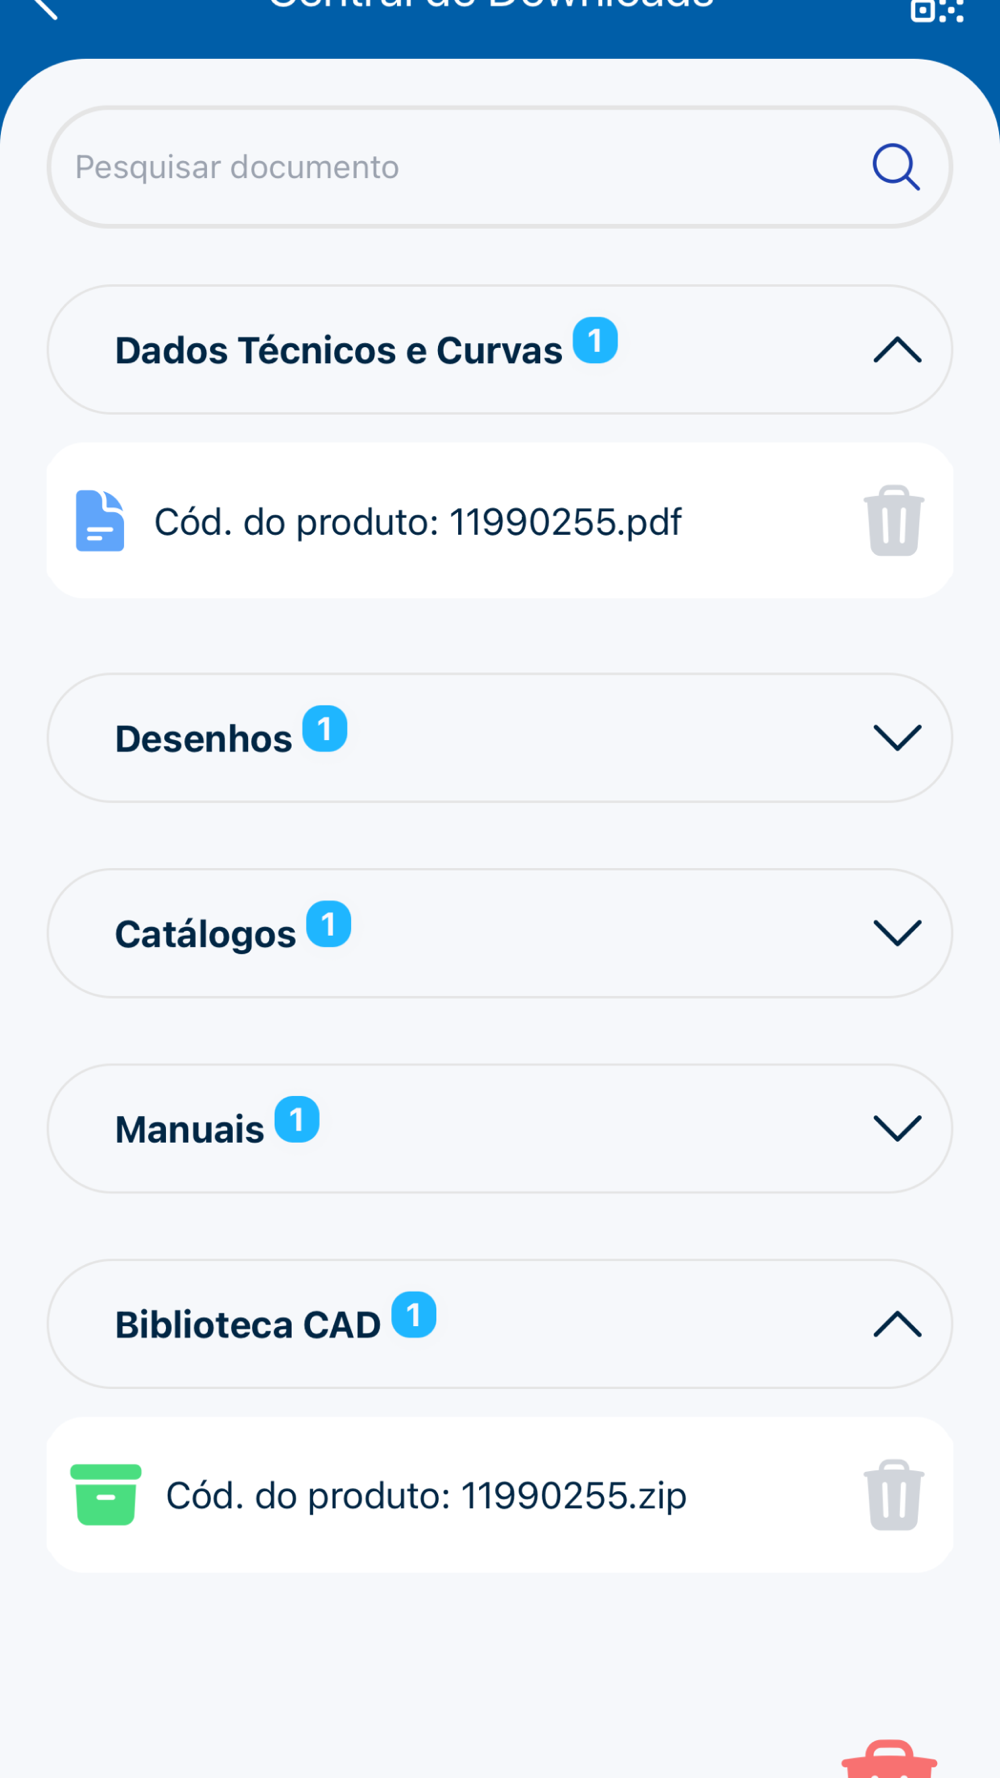Open file Cód. do produto: 11990255.zip

click(426, 1496)
